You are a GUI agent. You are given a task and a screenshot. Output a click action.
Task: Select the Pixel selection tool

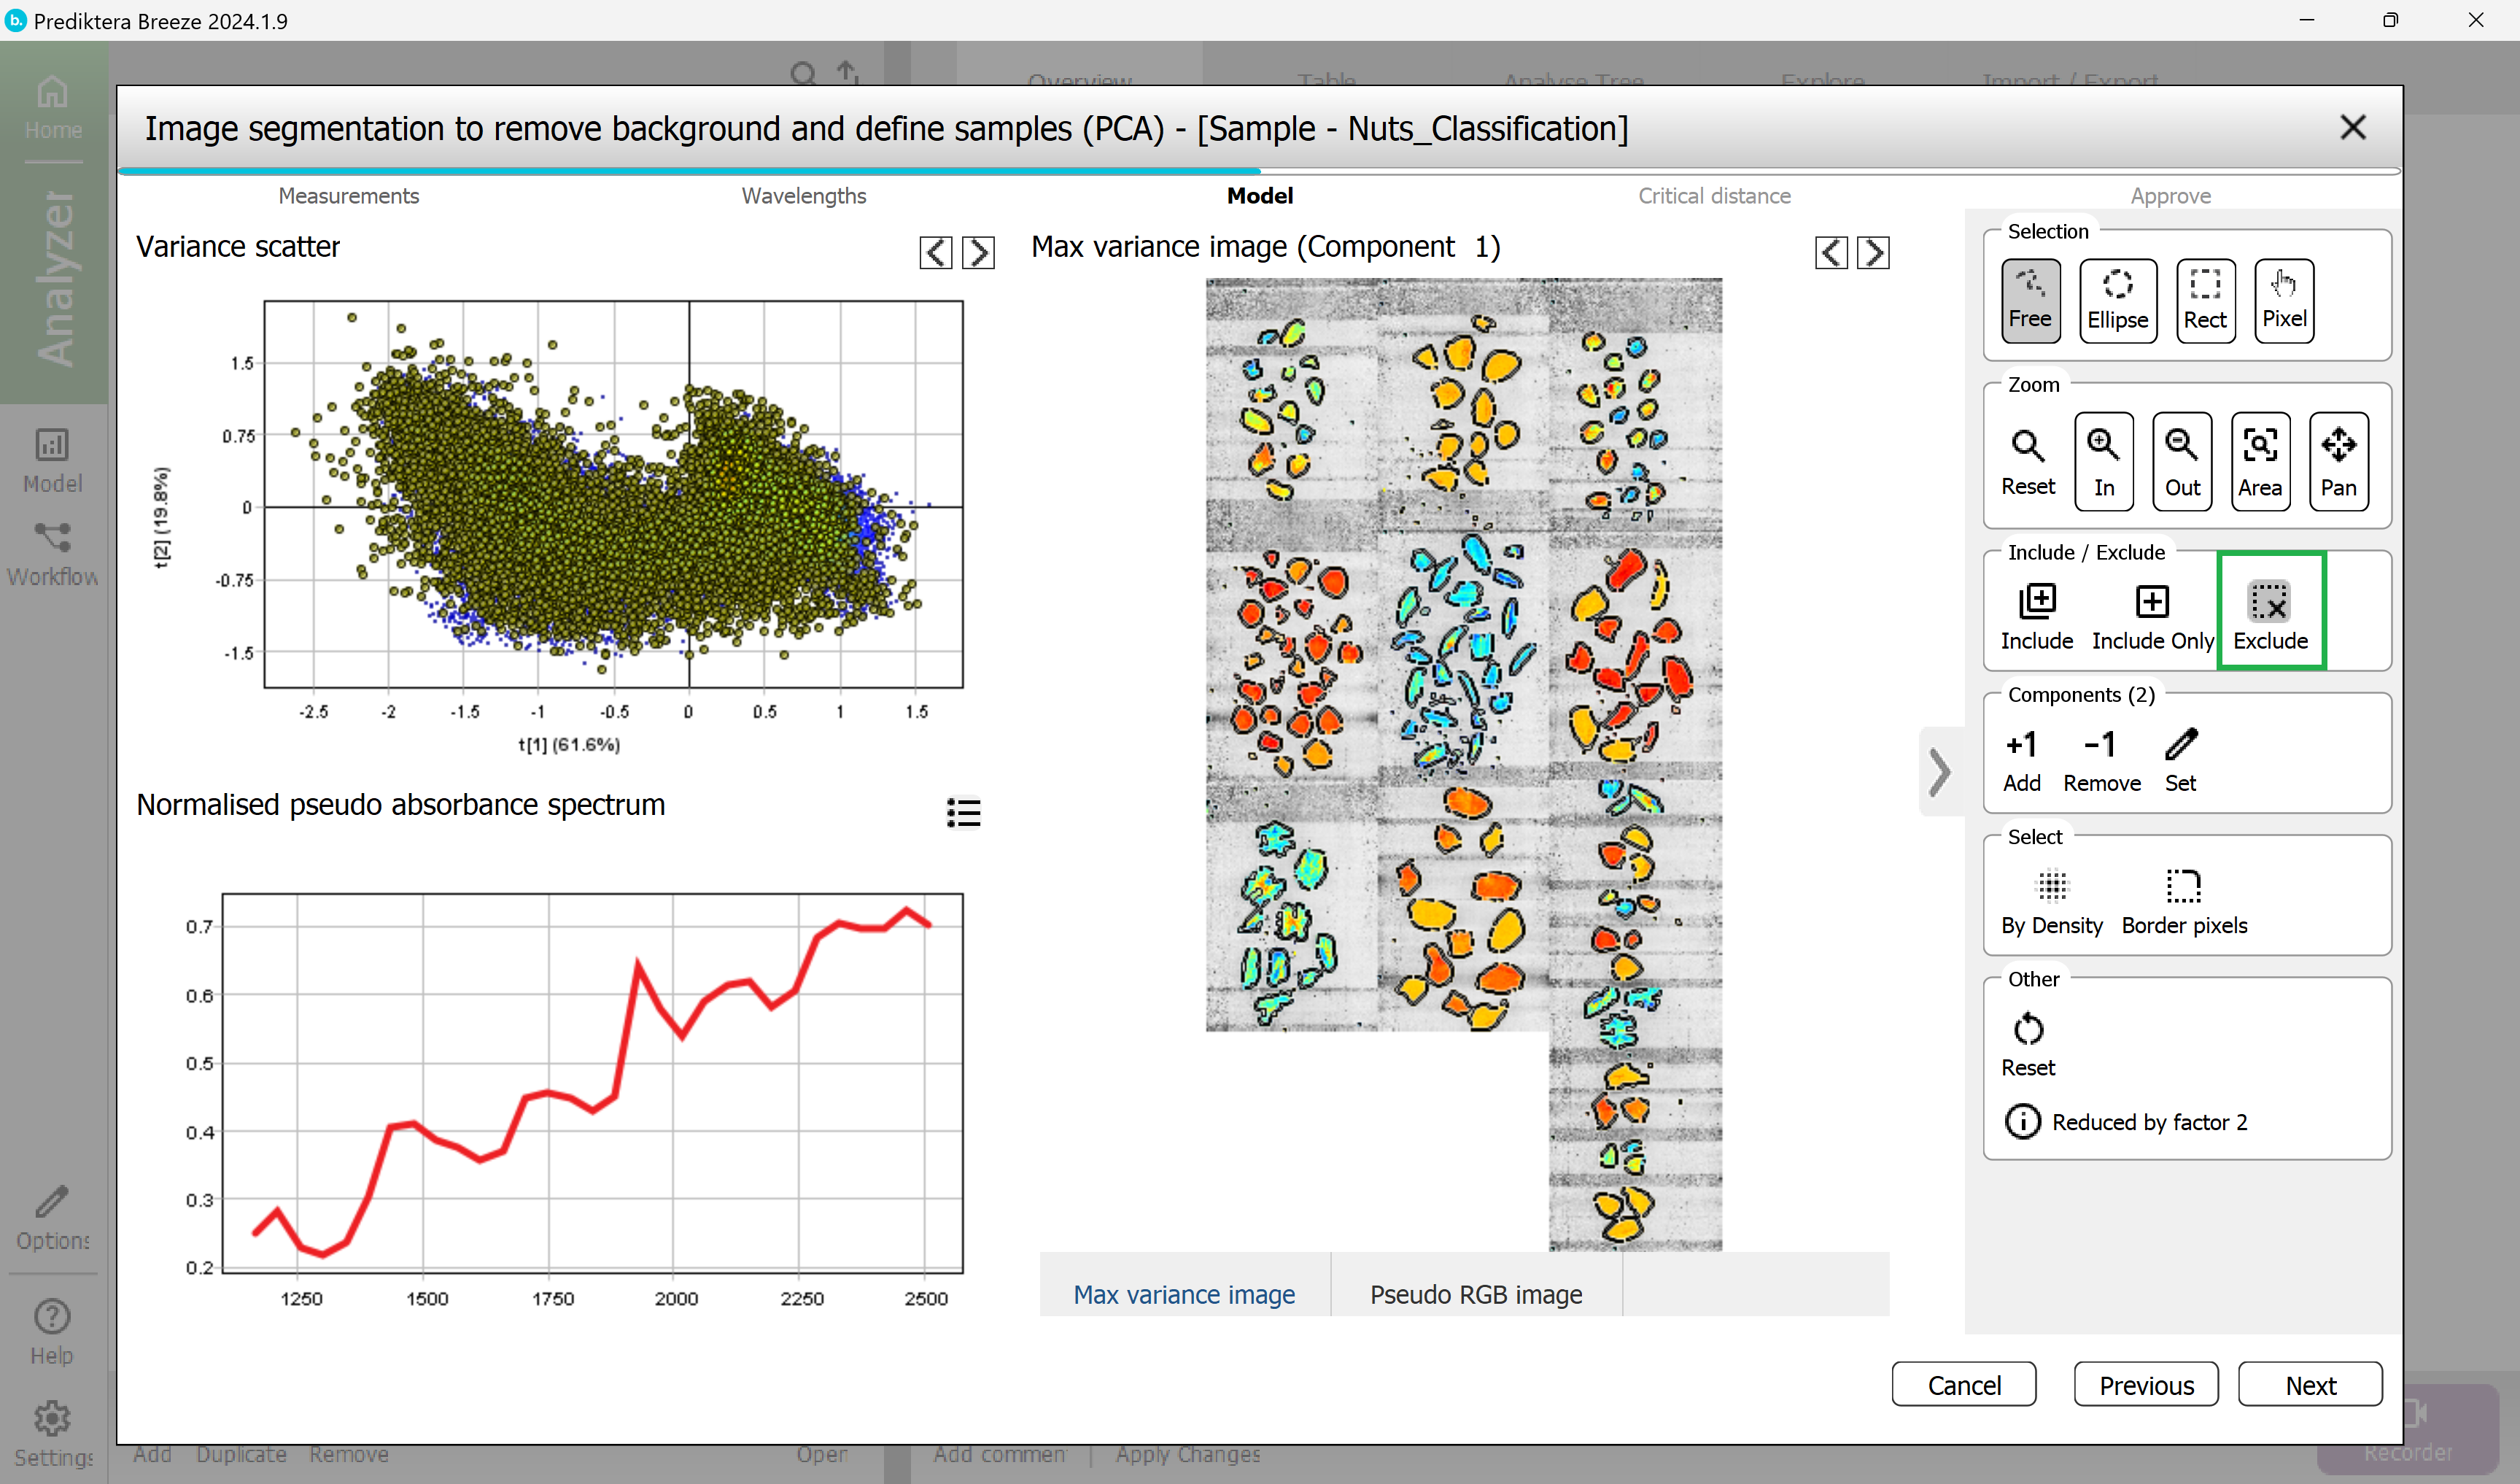[x=2284, y=295]
